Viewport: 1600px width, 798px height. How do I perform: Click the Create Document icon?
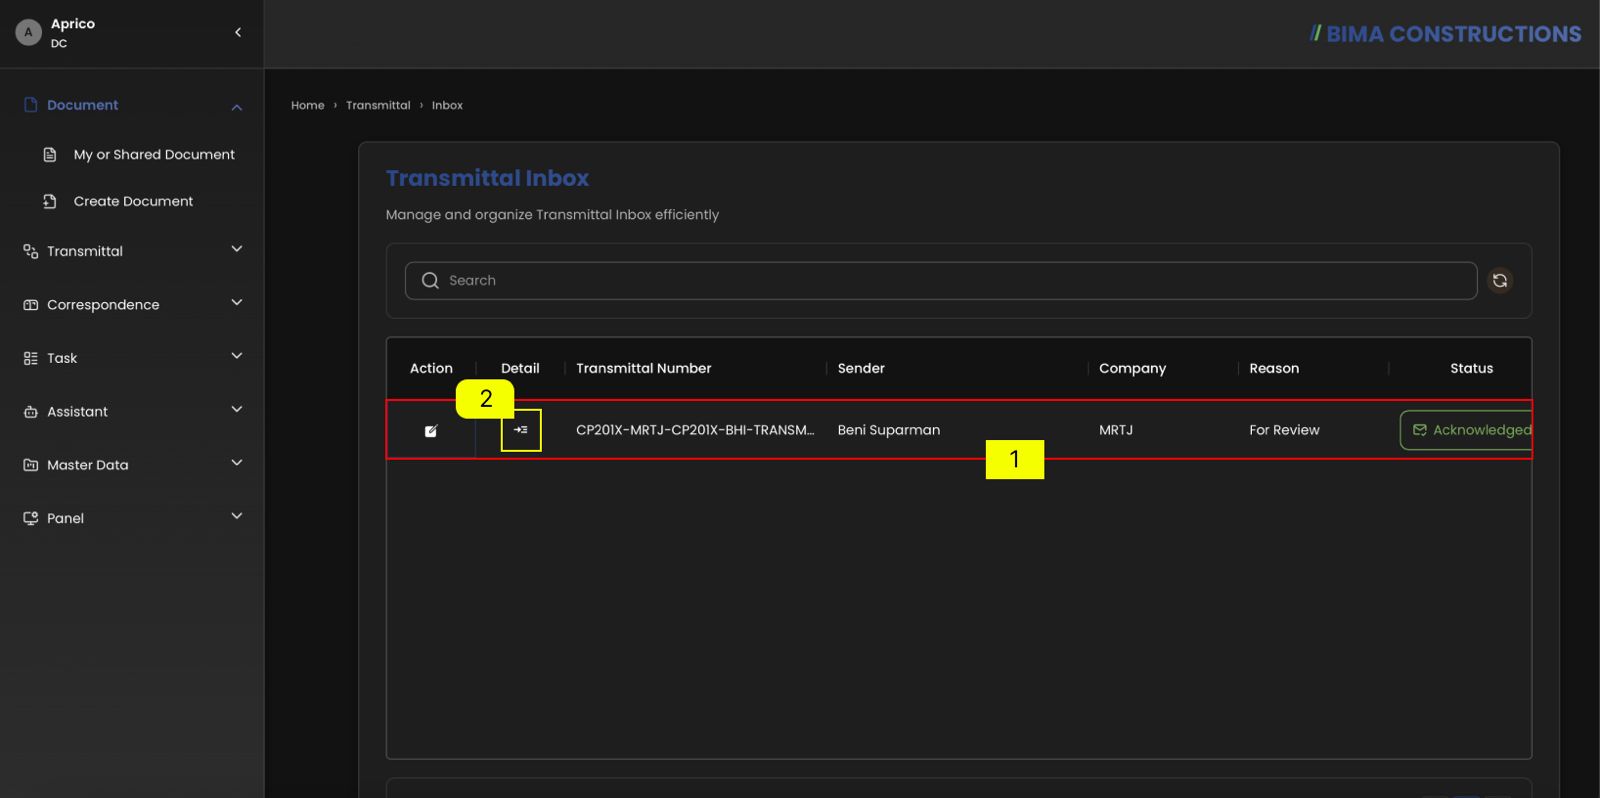50,201
